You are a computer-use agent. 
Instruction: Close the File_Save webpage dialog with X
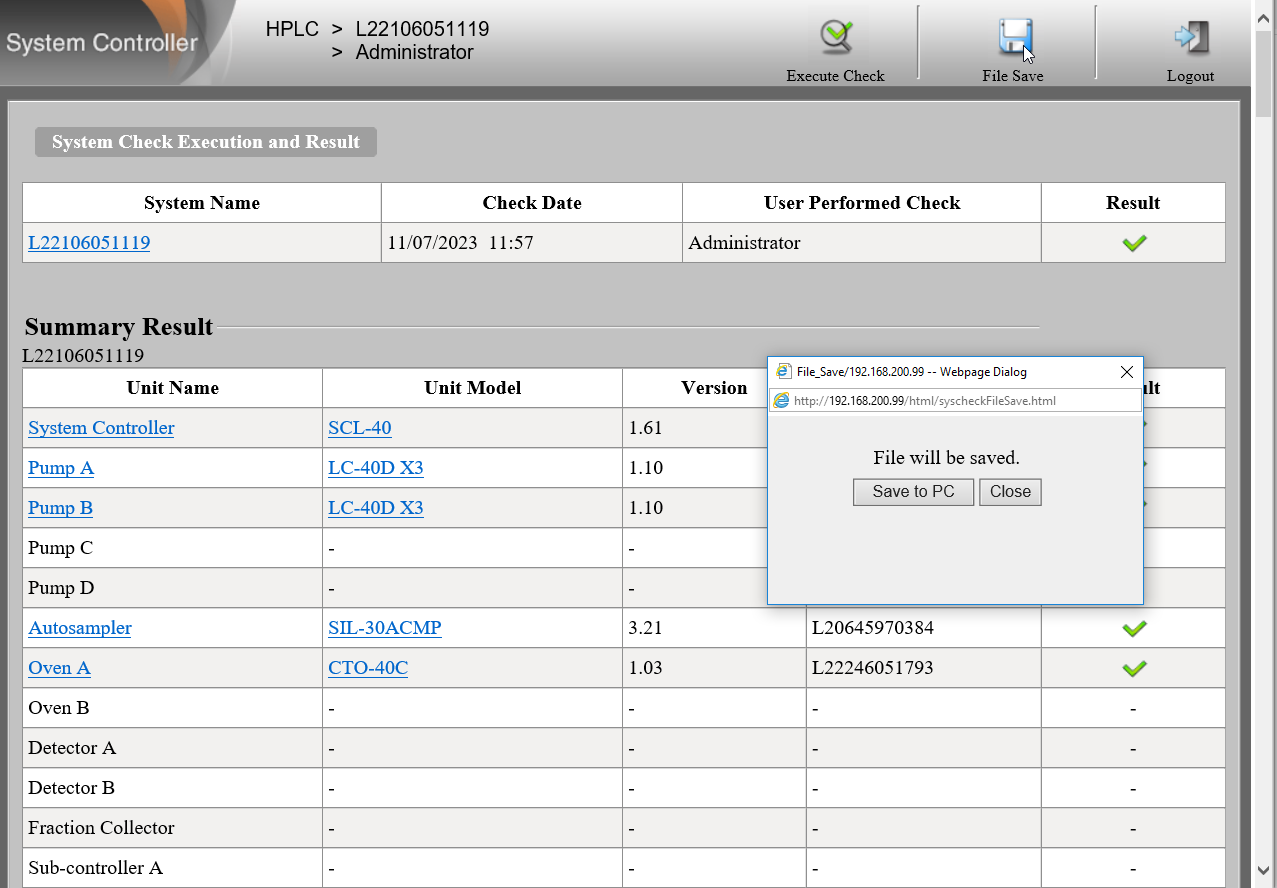1126,372
